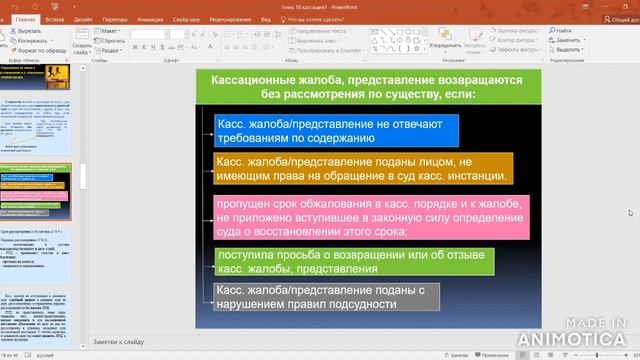Click the Increase List Level icon
640x360 pixels.
coord(266,35)
